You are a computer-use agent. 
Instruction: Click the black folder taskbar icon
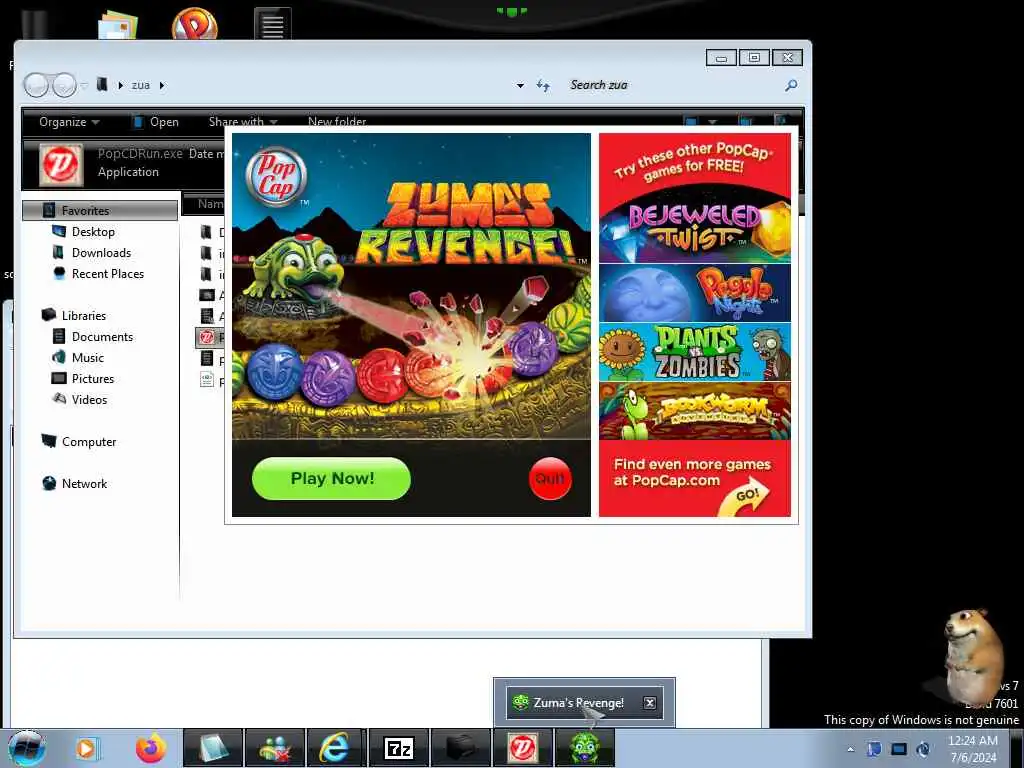(460, 748)
